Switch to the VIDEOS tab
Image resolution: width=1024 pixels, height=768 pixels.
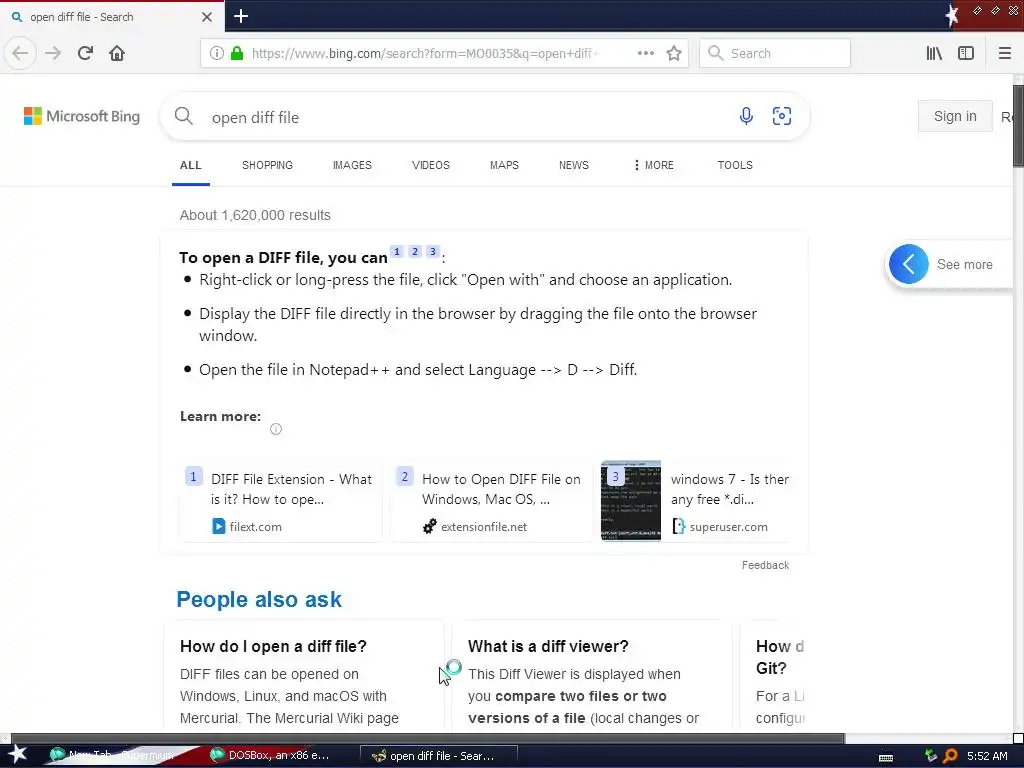coord(430,165)
